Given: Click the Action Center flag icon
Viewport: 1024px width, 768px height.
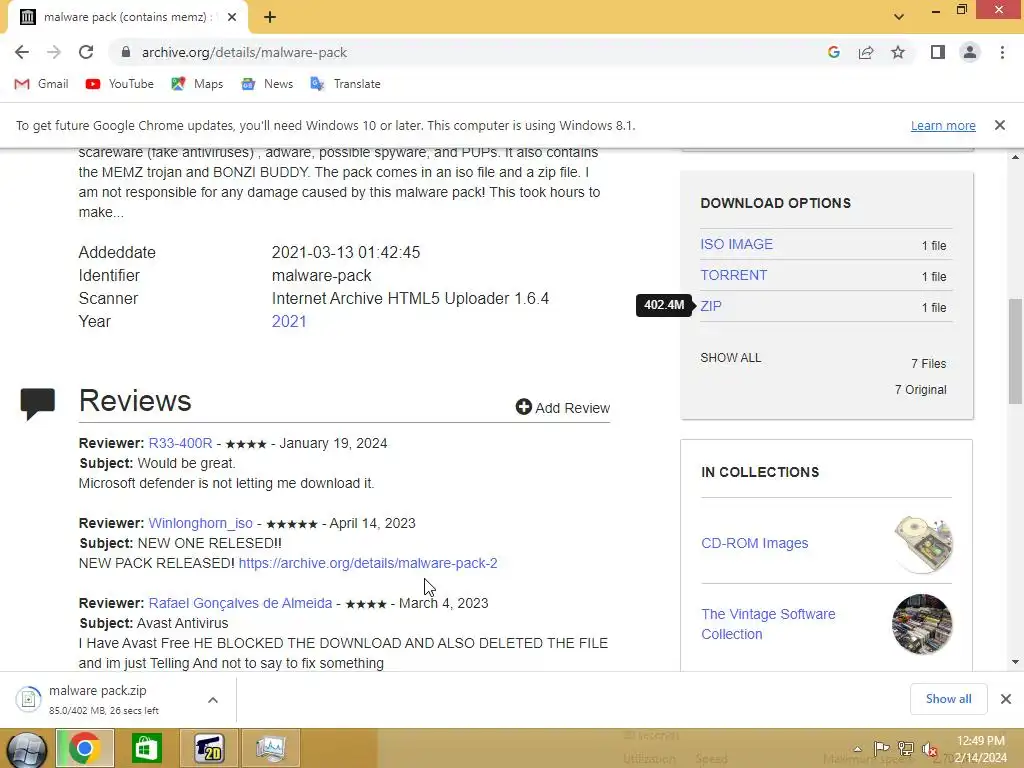Looking at the screenshot, I should pos(881,749).
